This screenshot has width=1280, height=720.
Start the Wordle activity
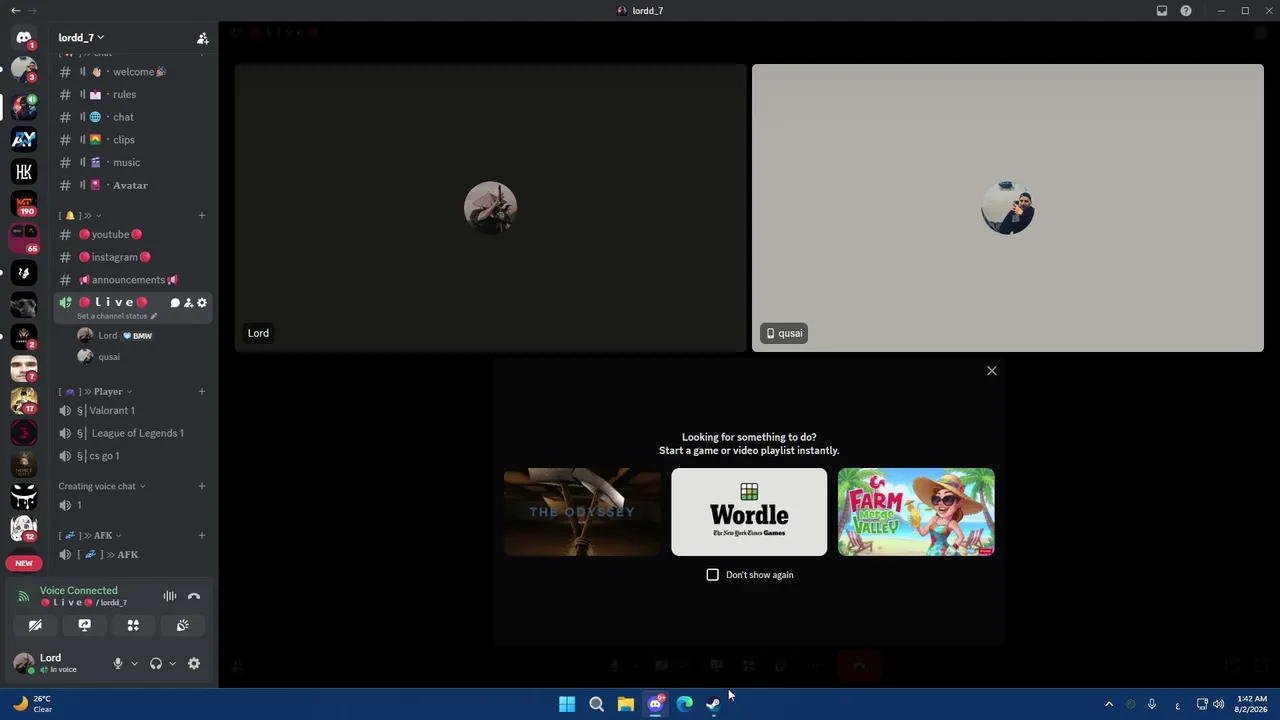(x=749, y=512)
